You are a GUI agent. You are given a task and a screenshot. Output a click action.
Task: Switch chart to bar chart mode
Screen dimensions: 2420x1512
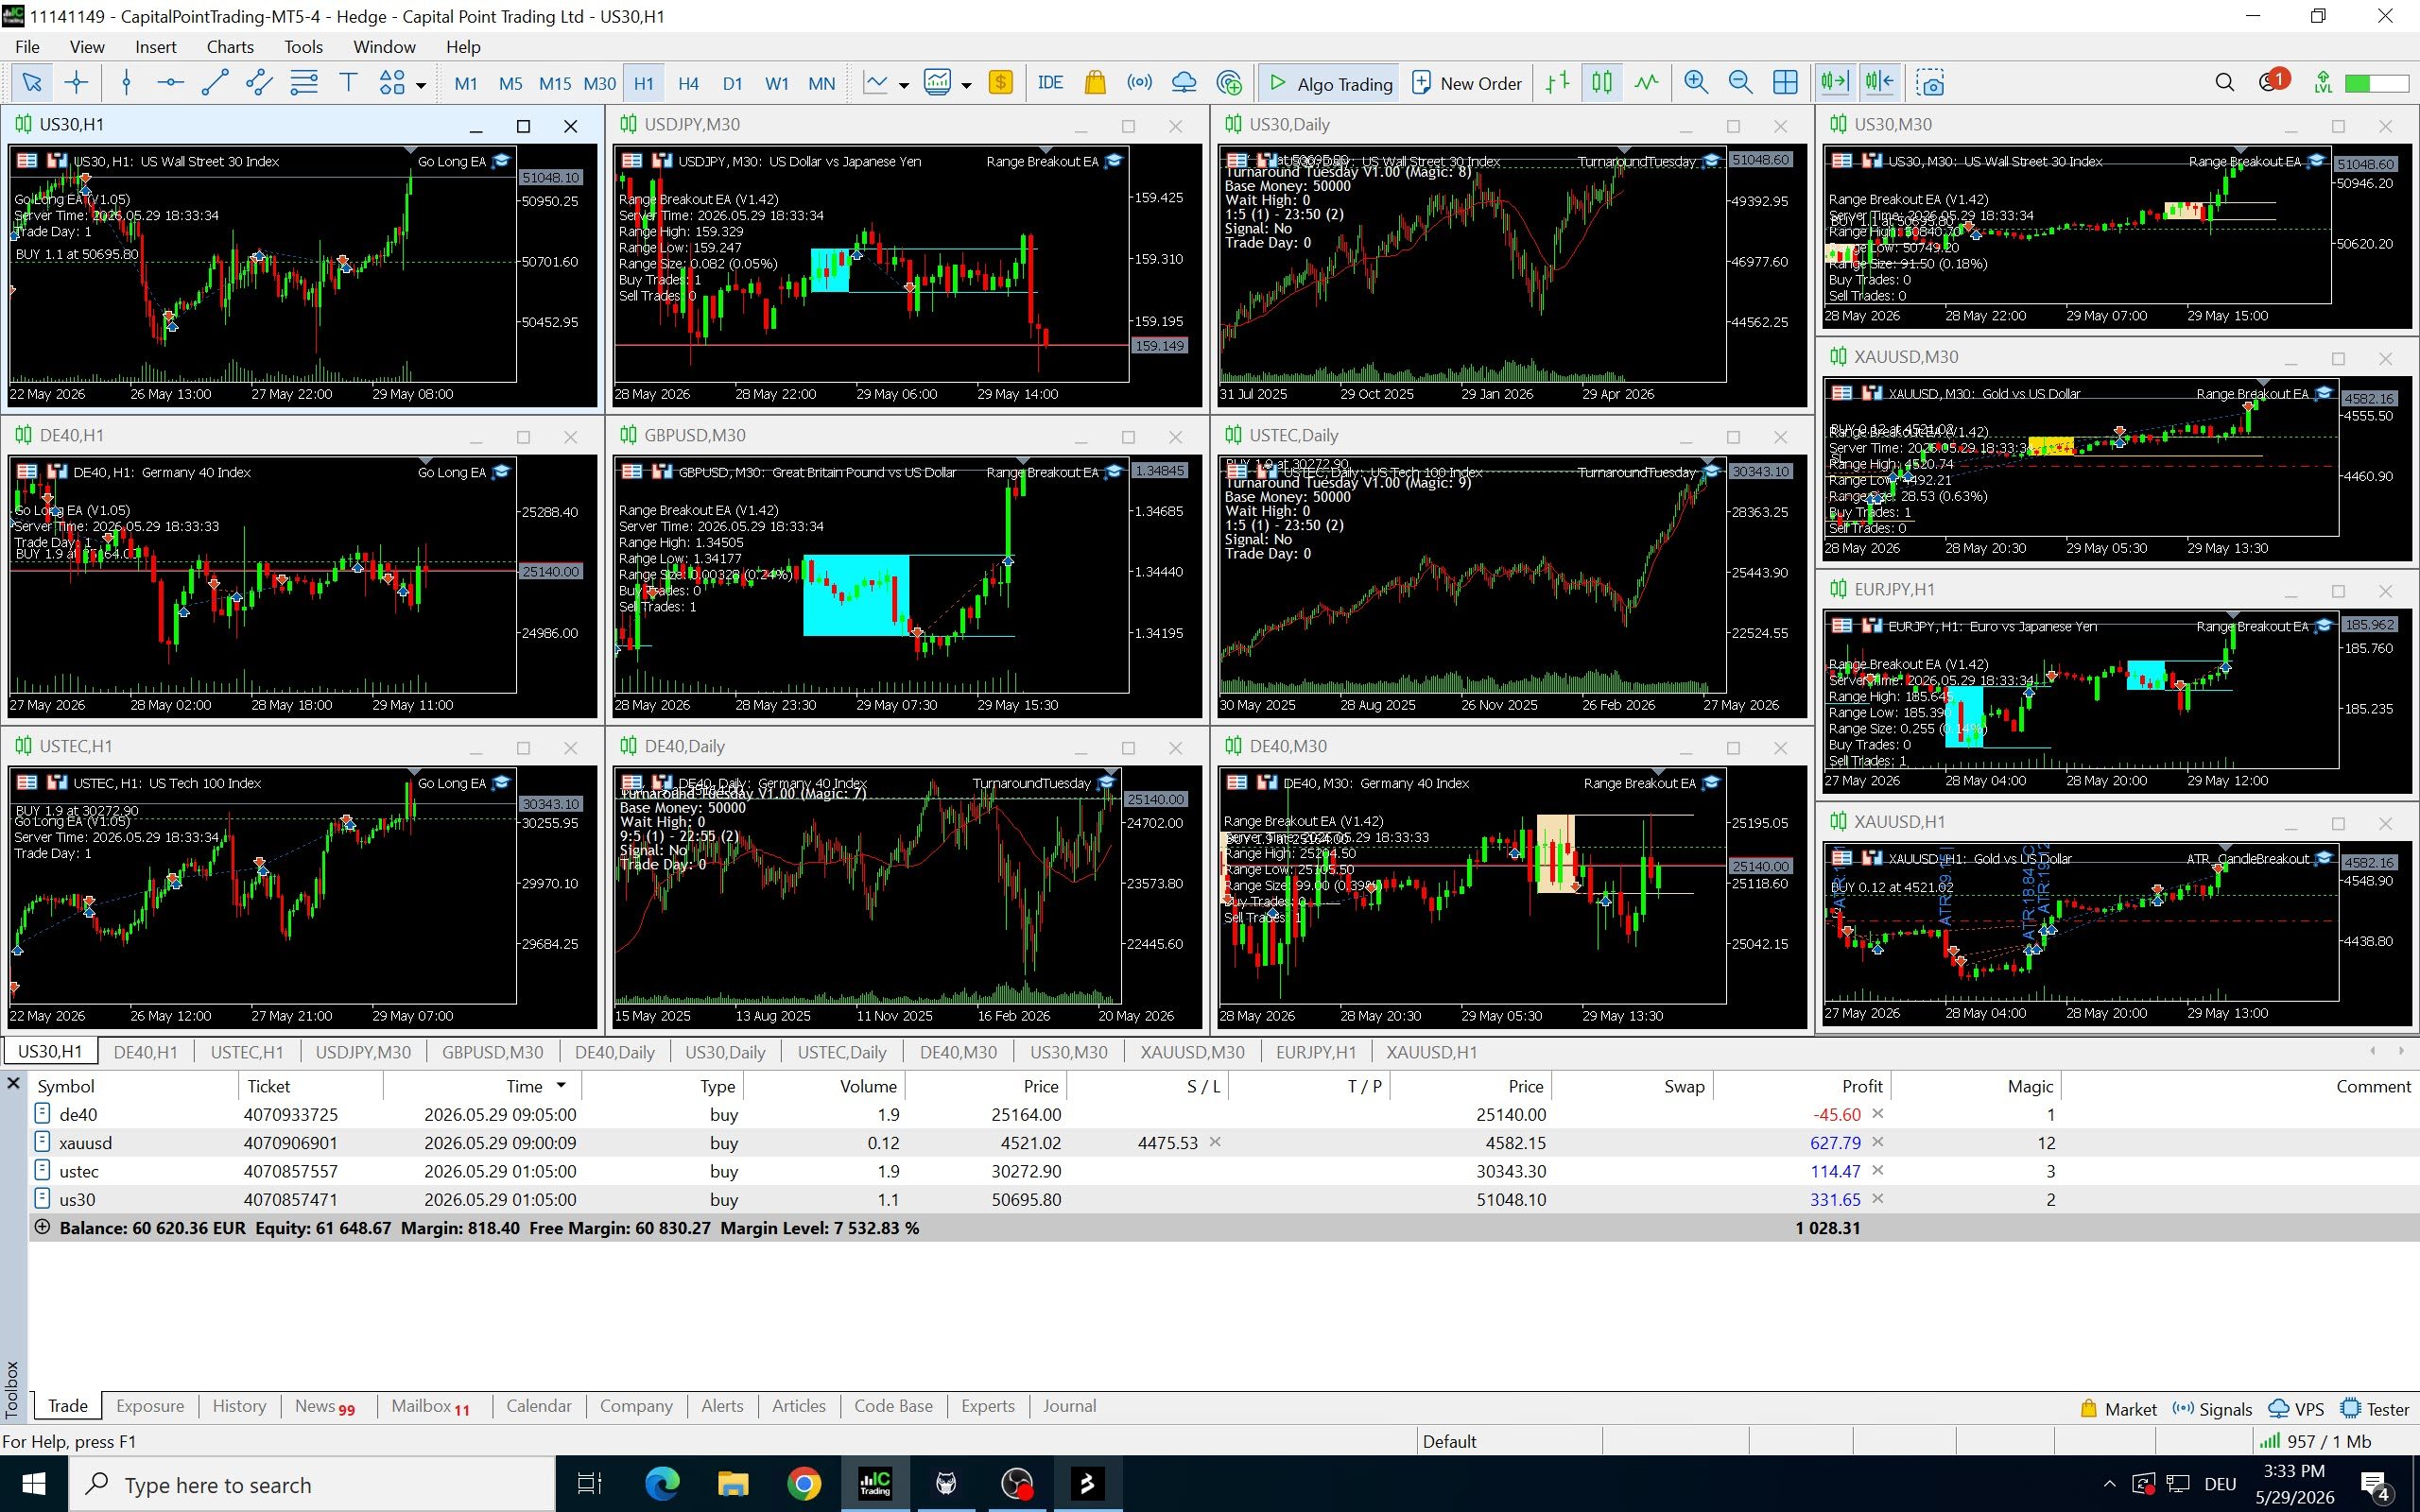(1557, 83)
